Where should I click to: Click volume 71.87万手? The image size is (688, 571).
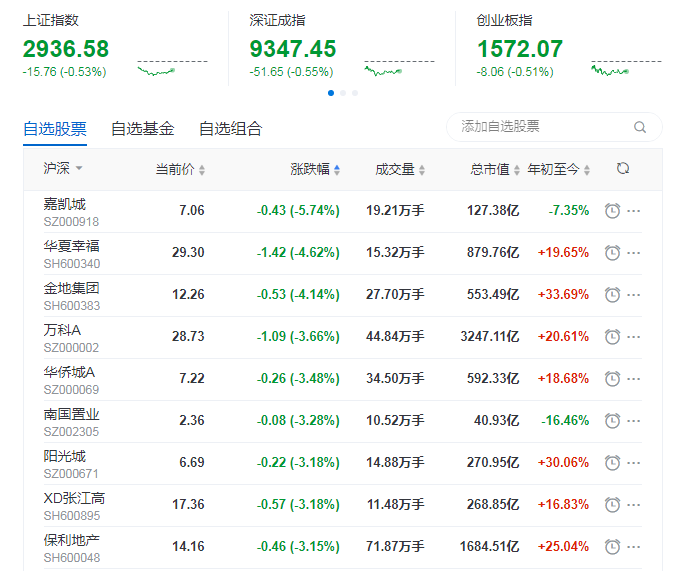coord(395,546)
